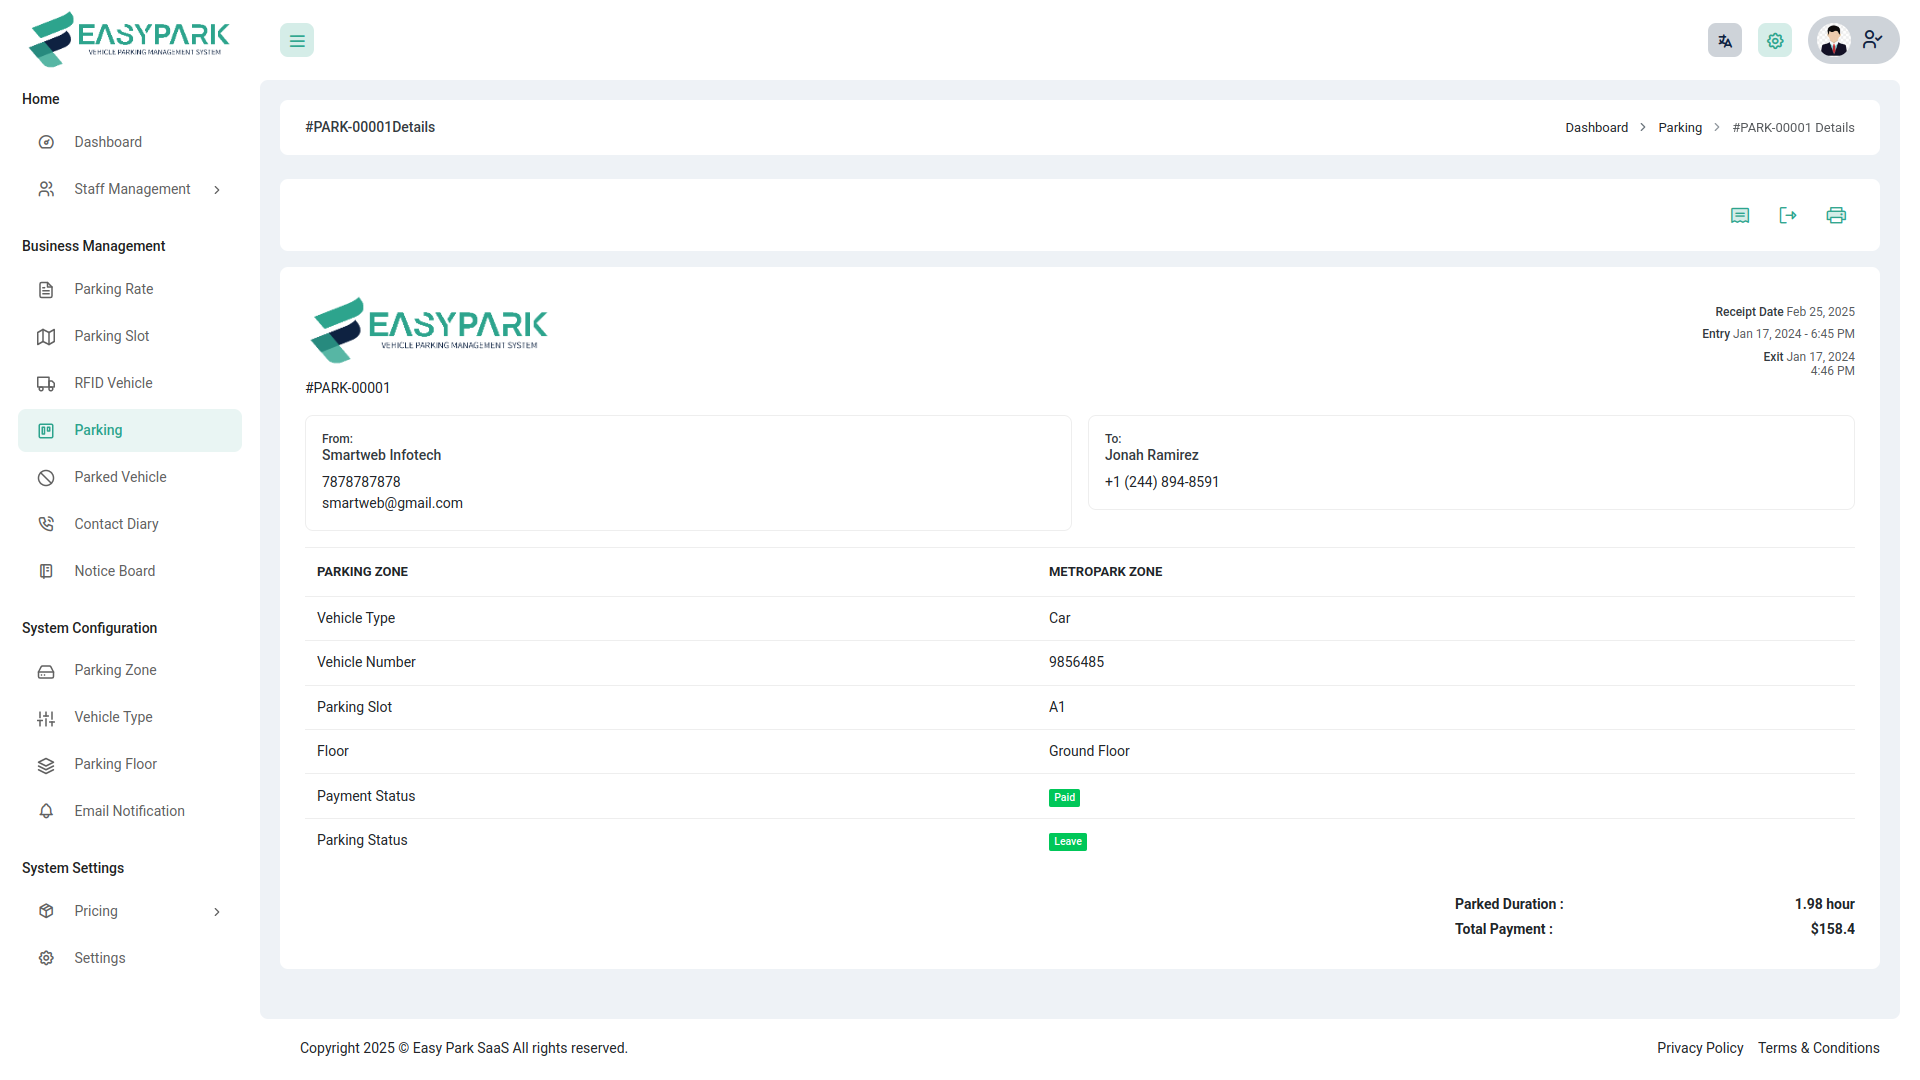Select the Parked Vehicle icon
1920x1080 pixels.
(46, 477)
